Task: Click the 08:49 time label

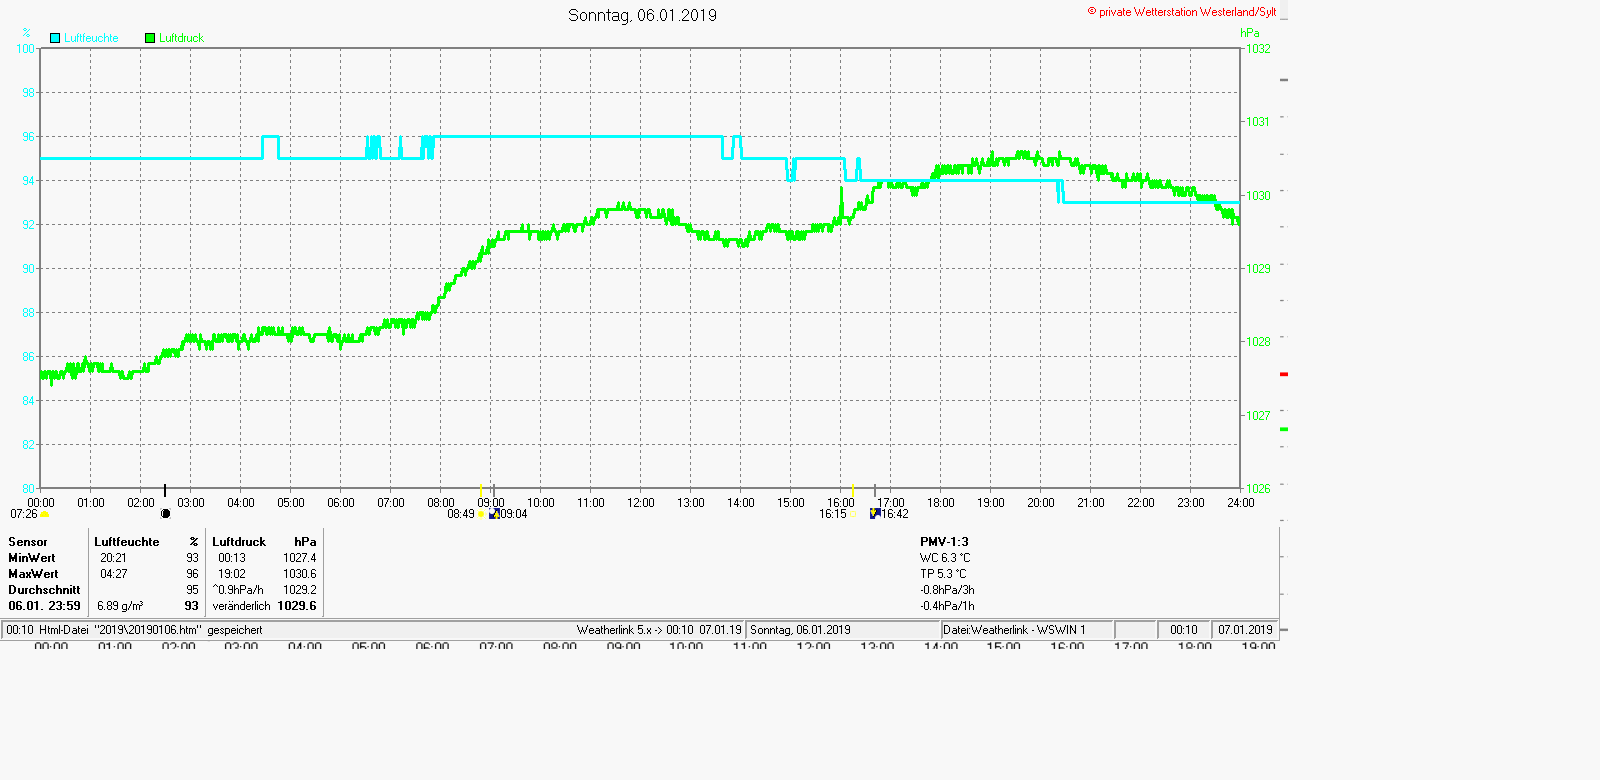Action: pos(461,514)
